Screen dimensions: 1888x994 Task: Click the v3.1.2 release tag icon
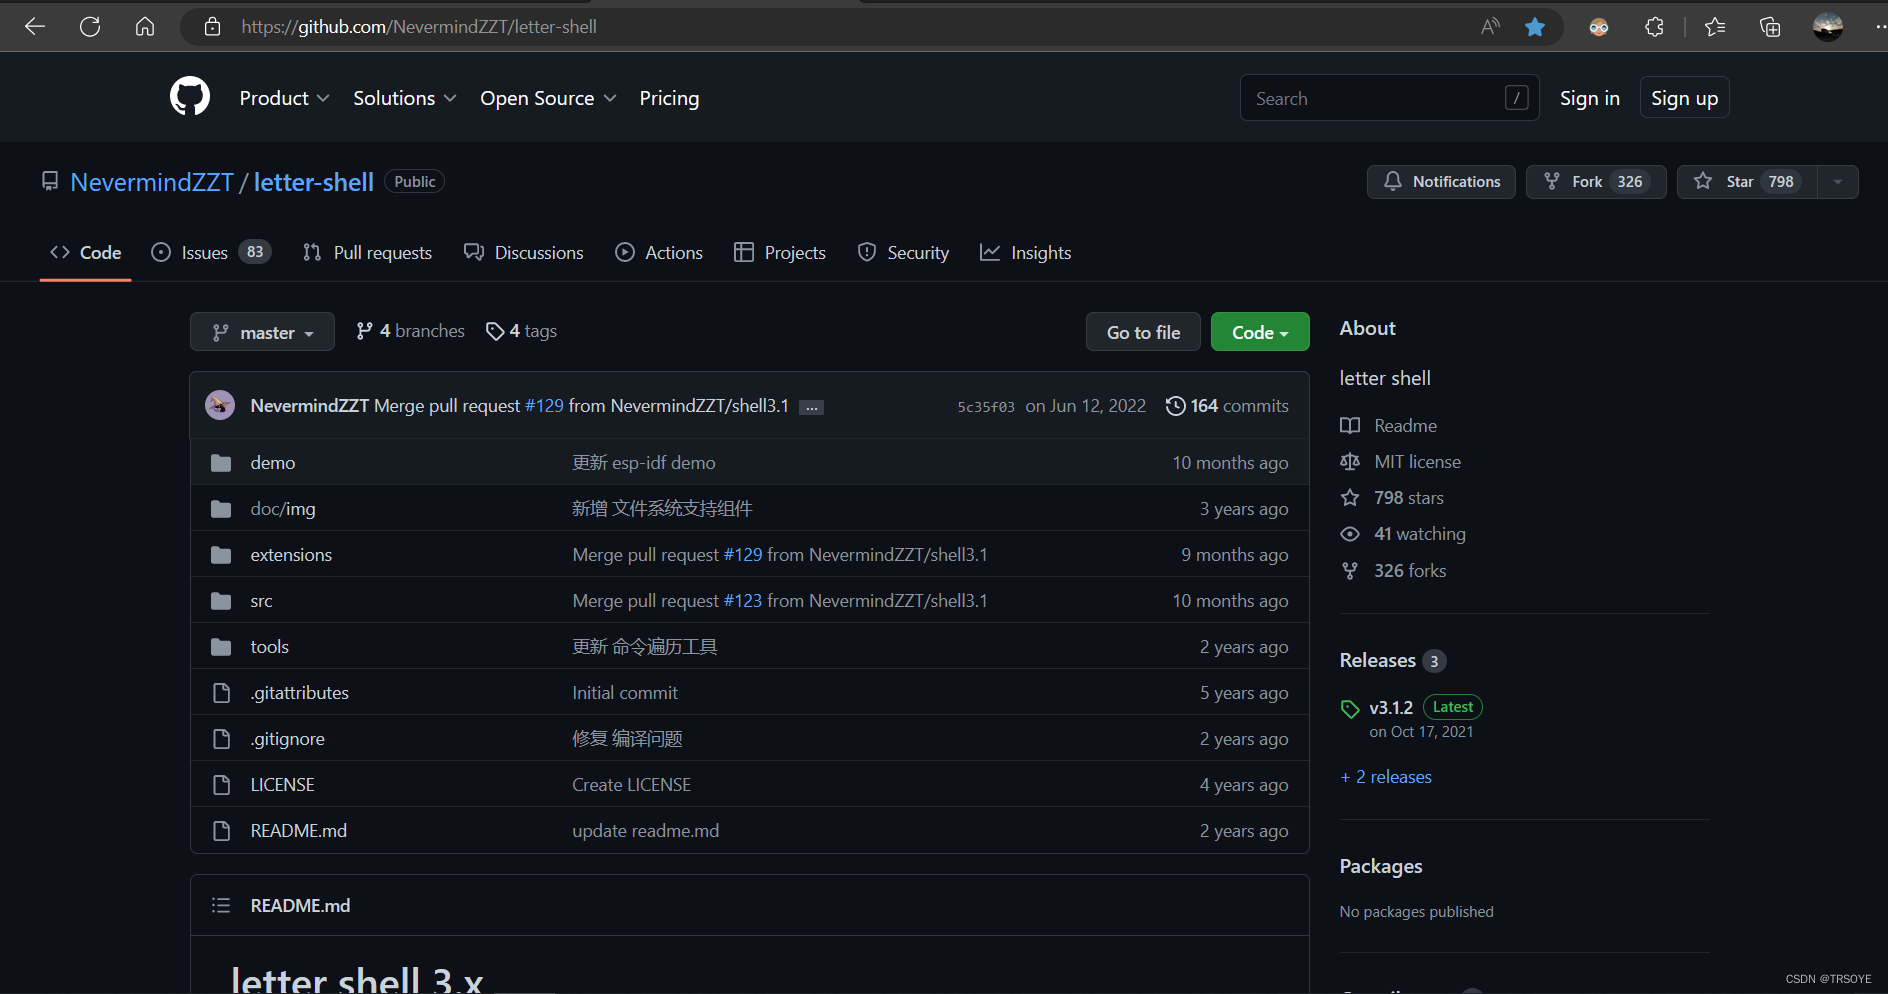point(1350,709)
